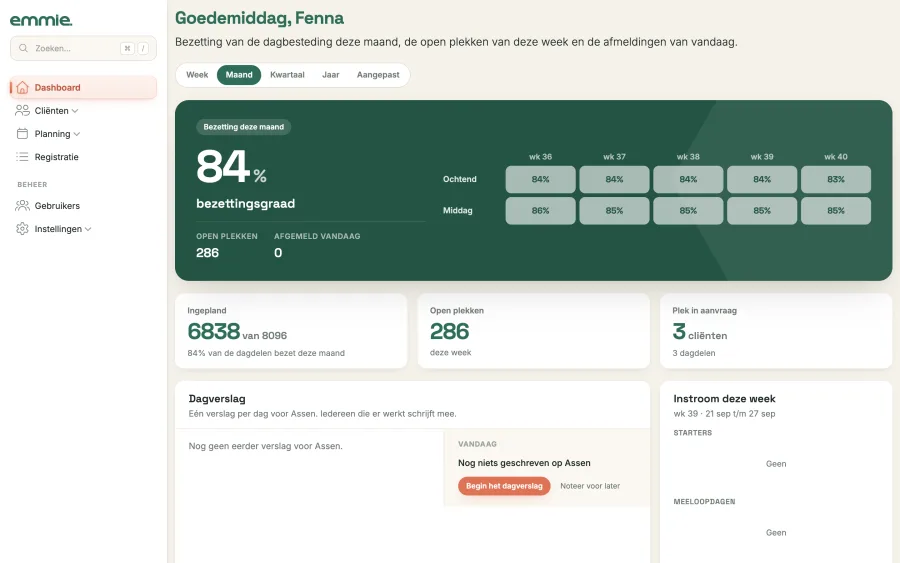The height and width of the screenshot is (563, 900).
Task: Click the Dashboard home icon
Action: pos(22,87)
